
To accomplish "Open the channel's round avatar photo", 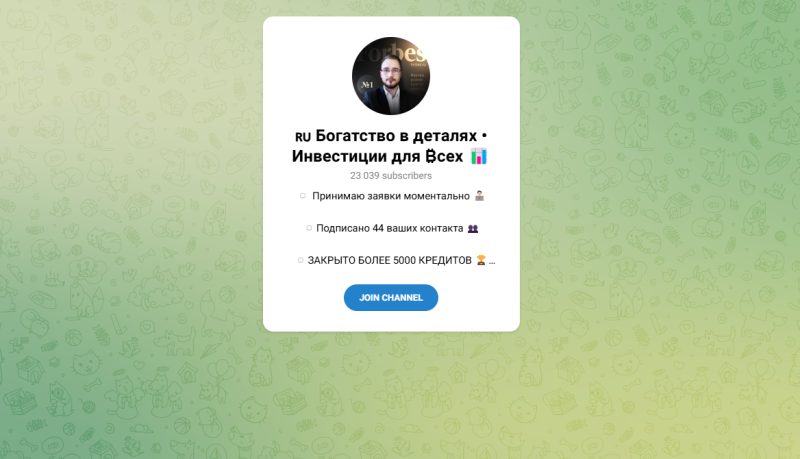I will coord(391,76).
